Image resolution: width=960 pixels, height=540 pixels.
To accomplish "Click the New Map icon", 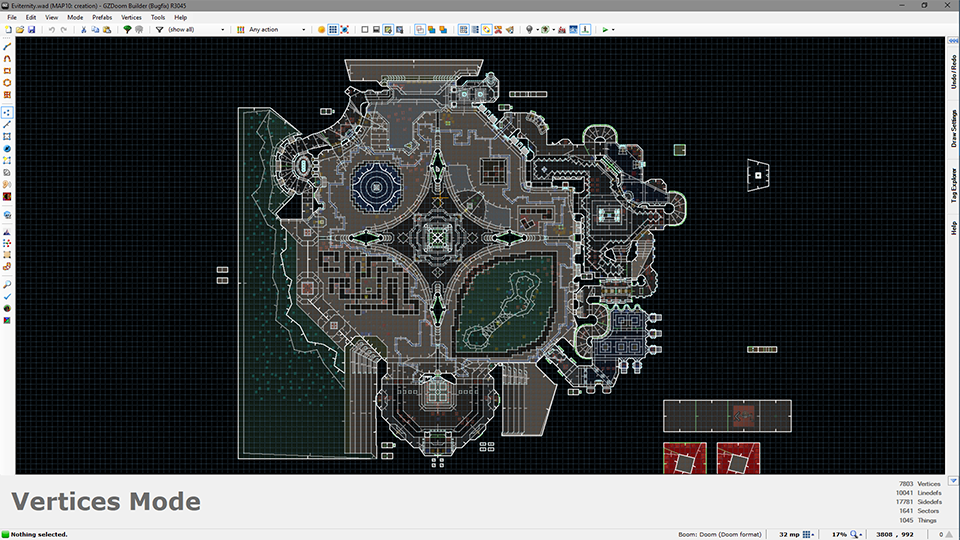I will point(8,29).
